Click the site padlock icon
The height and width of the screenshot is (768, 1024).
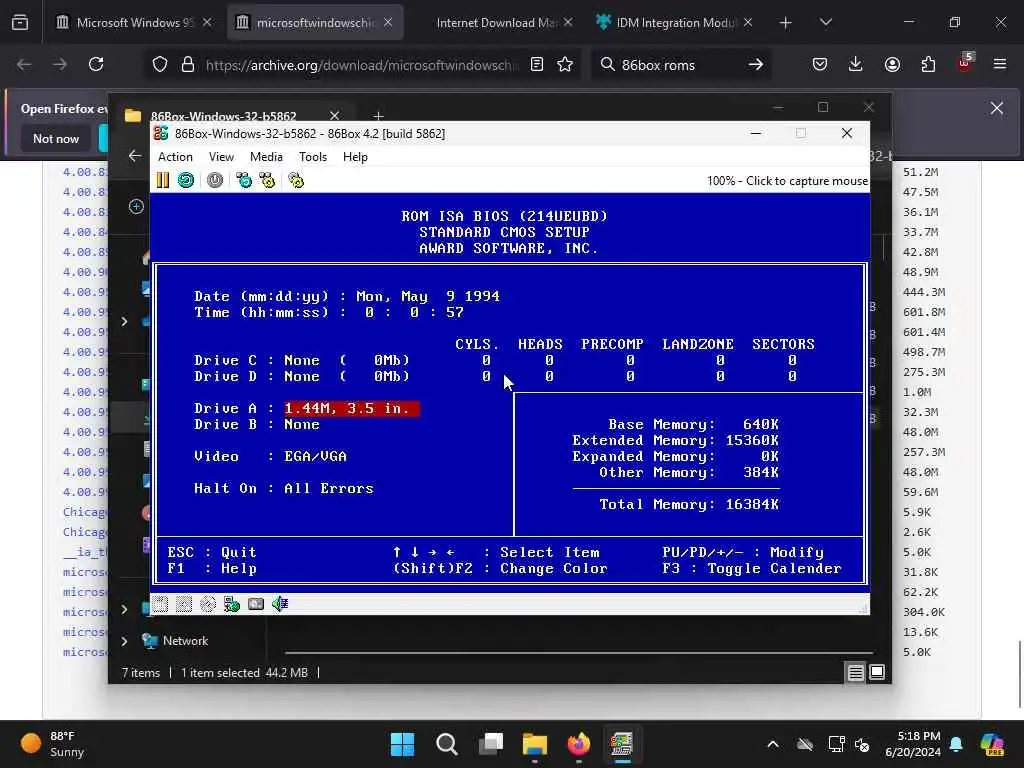pos(188,65)
